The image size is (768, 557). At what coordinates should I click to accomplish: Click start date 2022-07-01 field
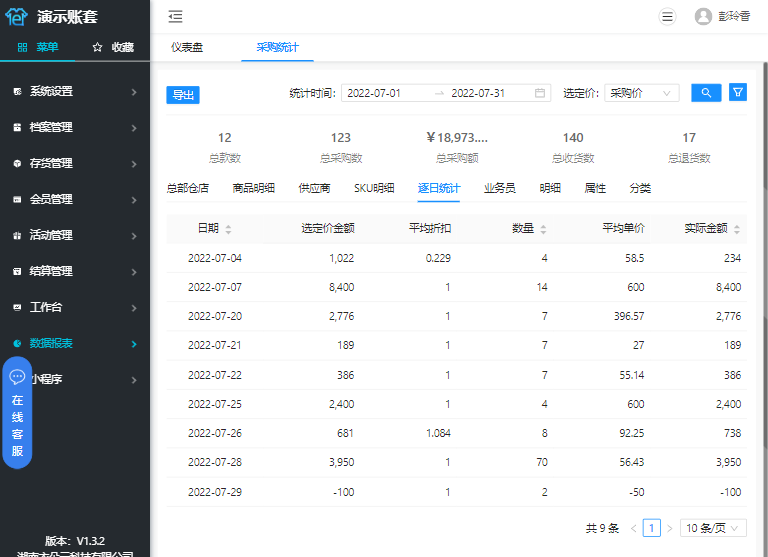[x=374, y=93]
